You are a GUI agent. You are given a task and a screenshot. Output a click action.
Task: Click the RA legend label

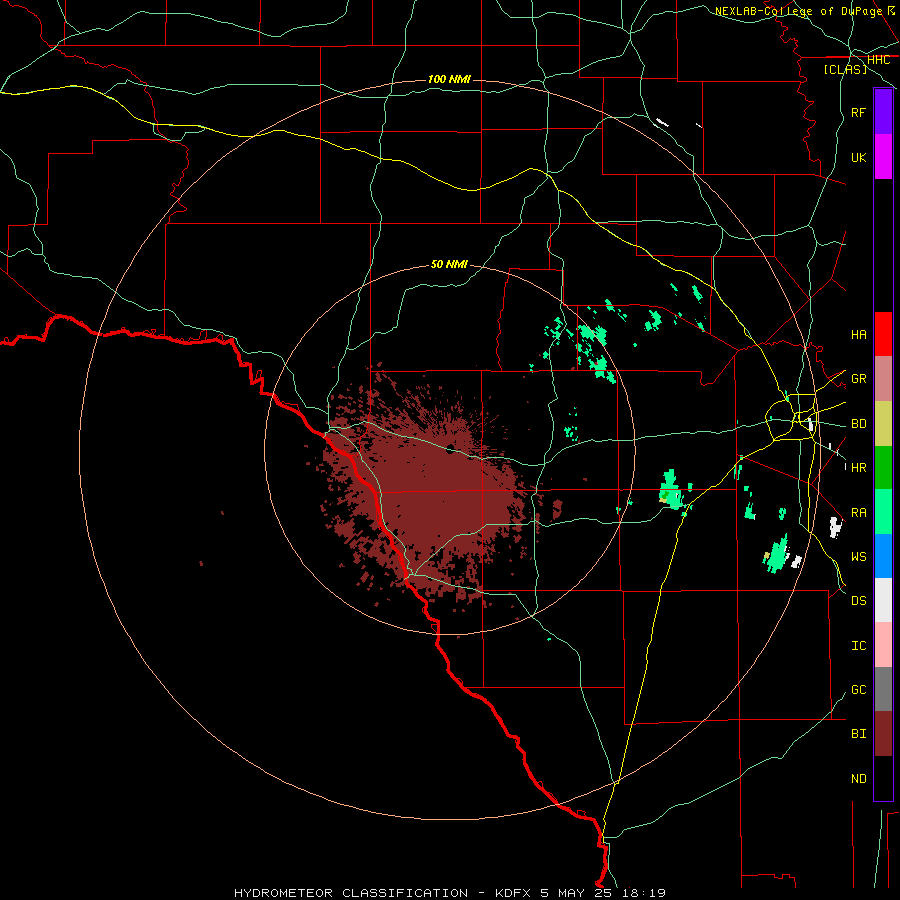point(858,513)
